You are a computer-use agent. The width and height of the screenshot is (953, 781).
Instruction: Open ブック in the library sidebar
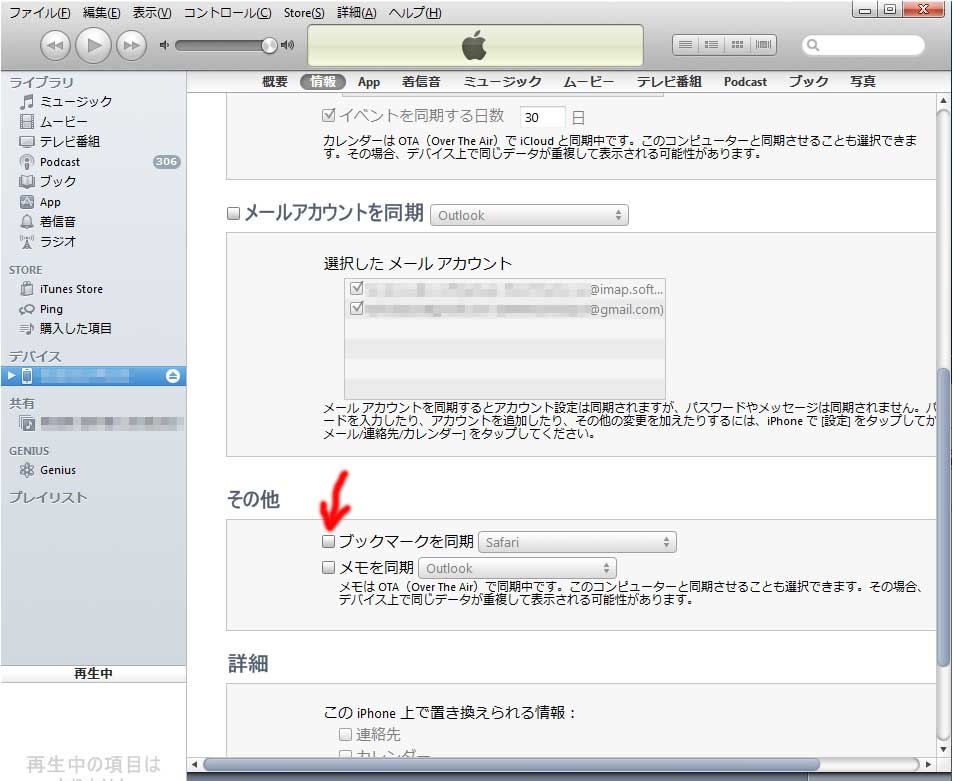click(58, 181)
